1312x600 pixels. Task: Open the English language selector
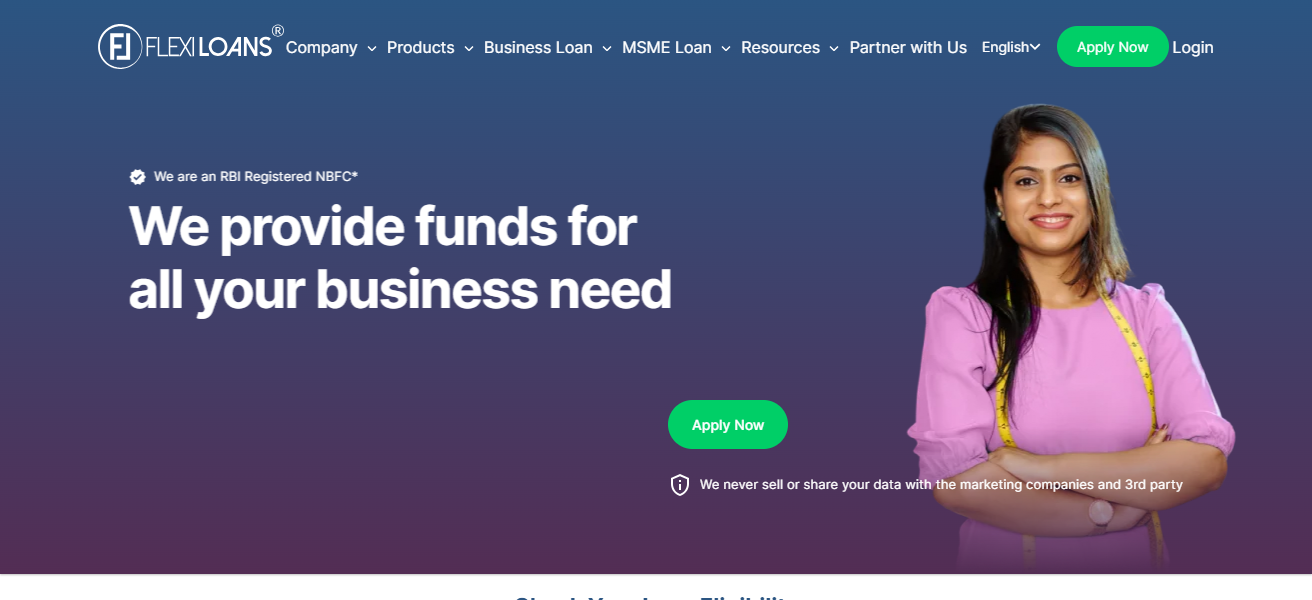click(x=1011, y=47)
